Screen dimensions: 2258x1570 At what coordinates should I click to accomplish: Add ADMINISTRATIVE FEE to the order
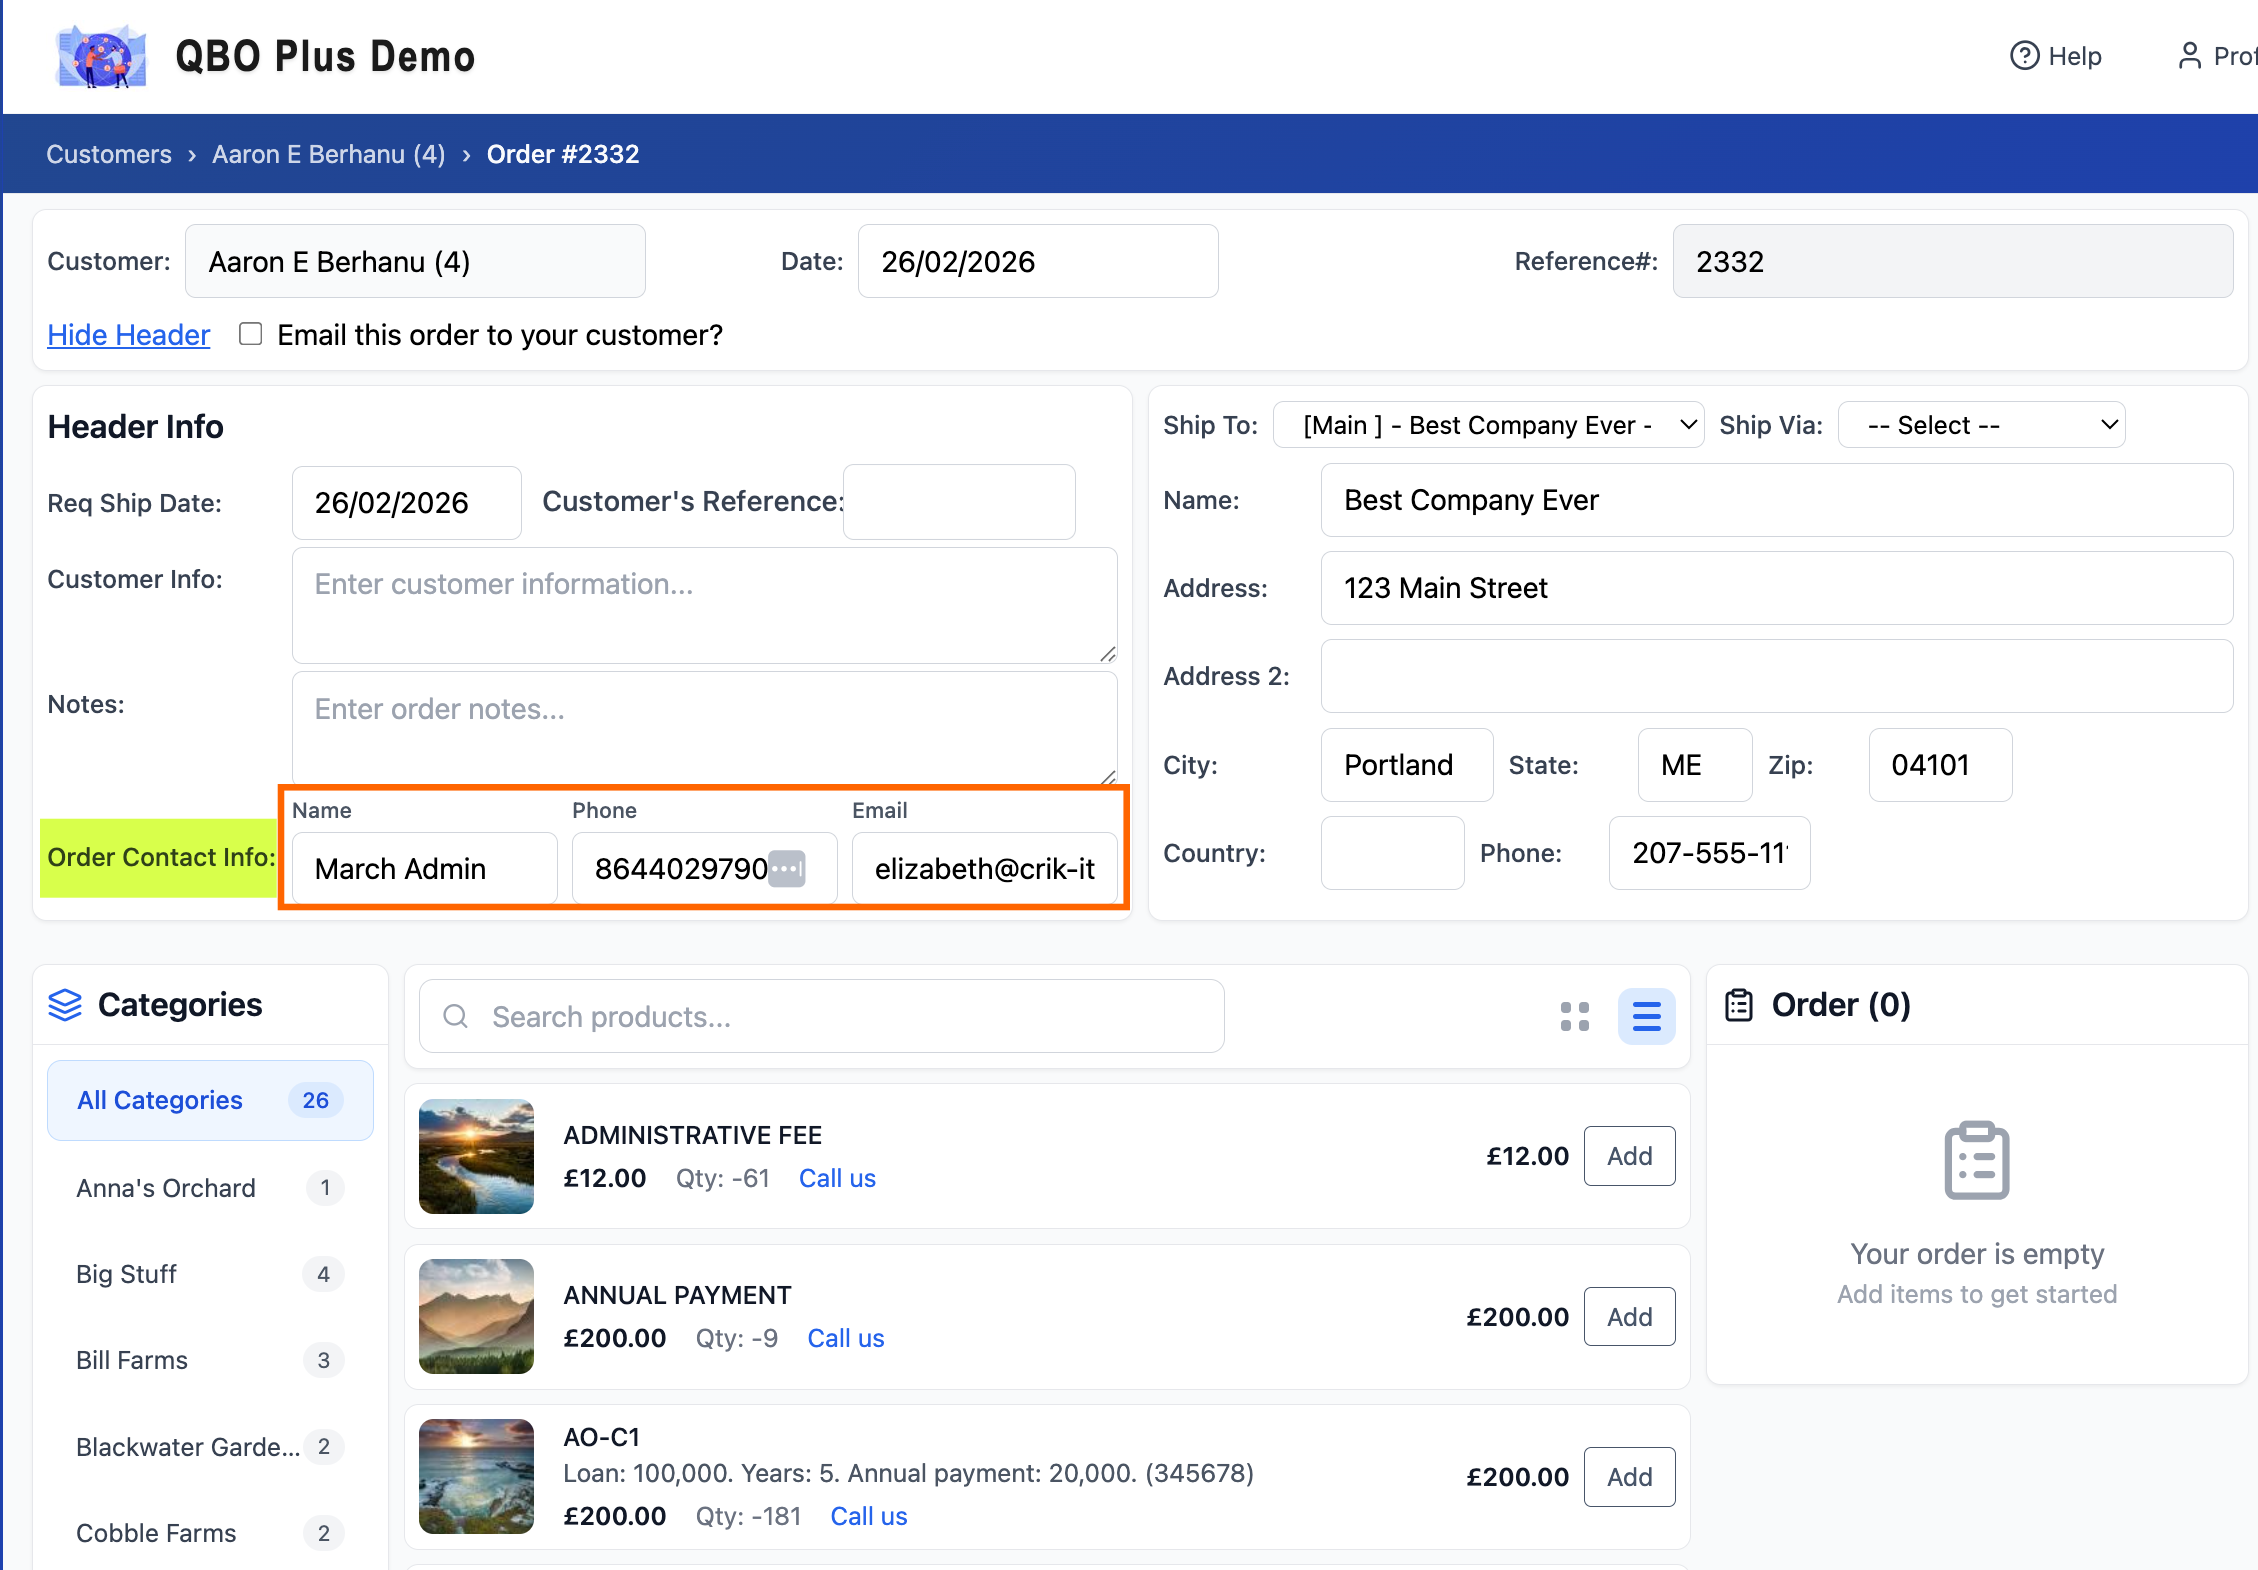1629,1156
